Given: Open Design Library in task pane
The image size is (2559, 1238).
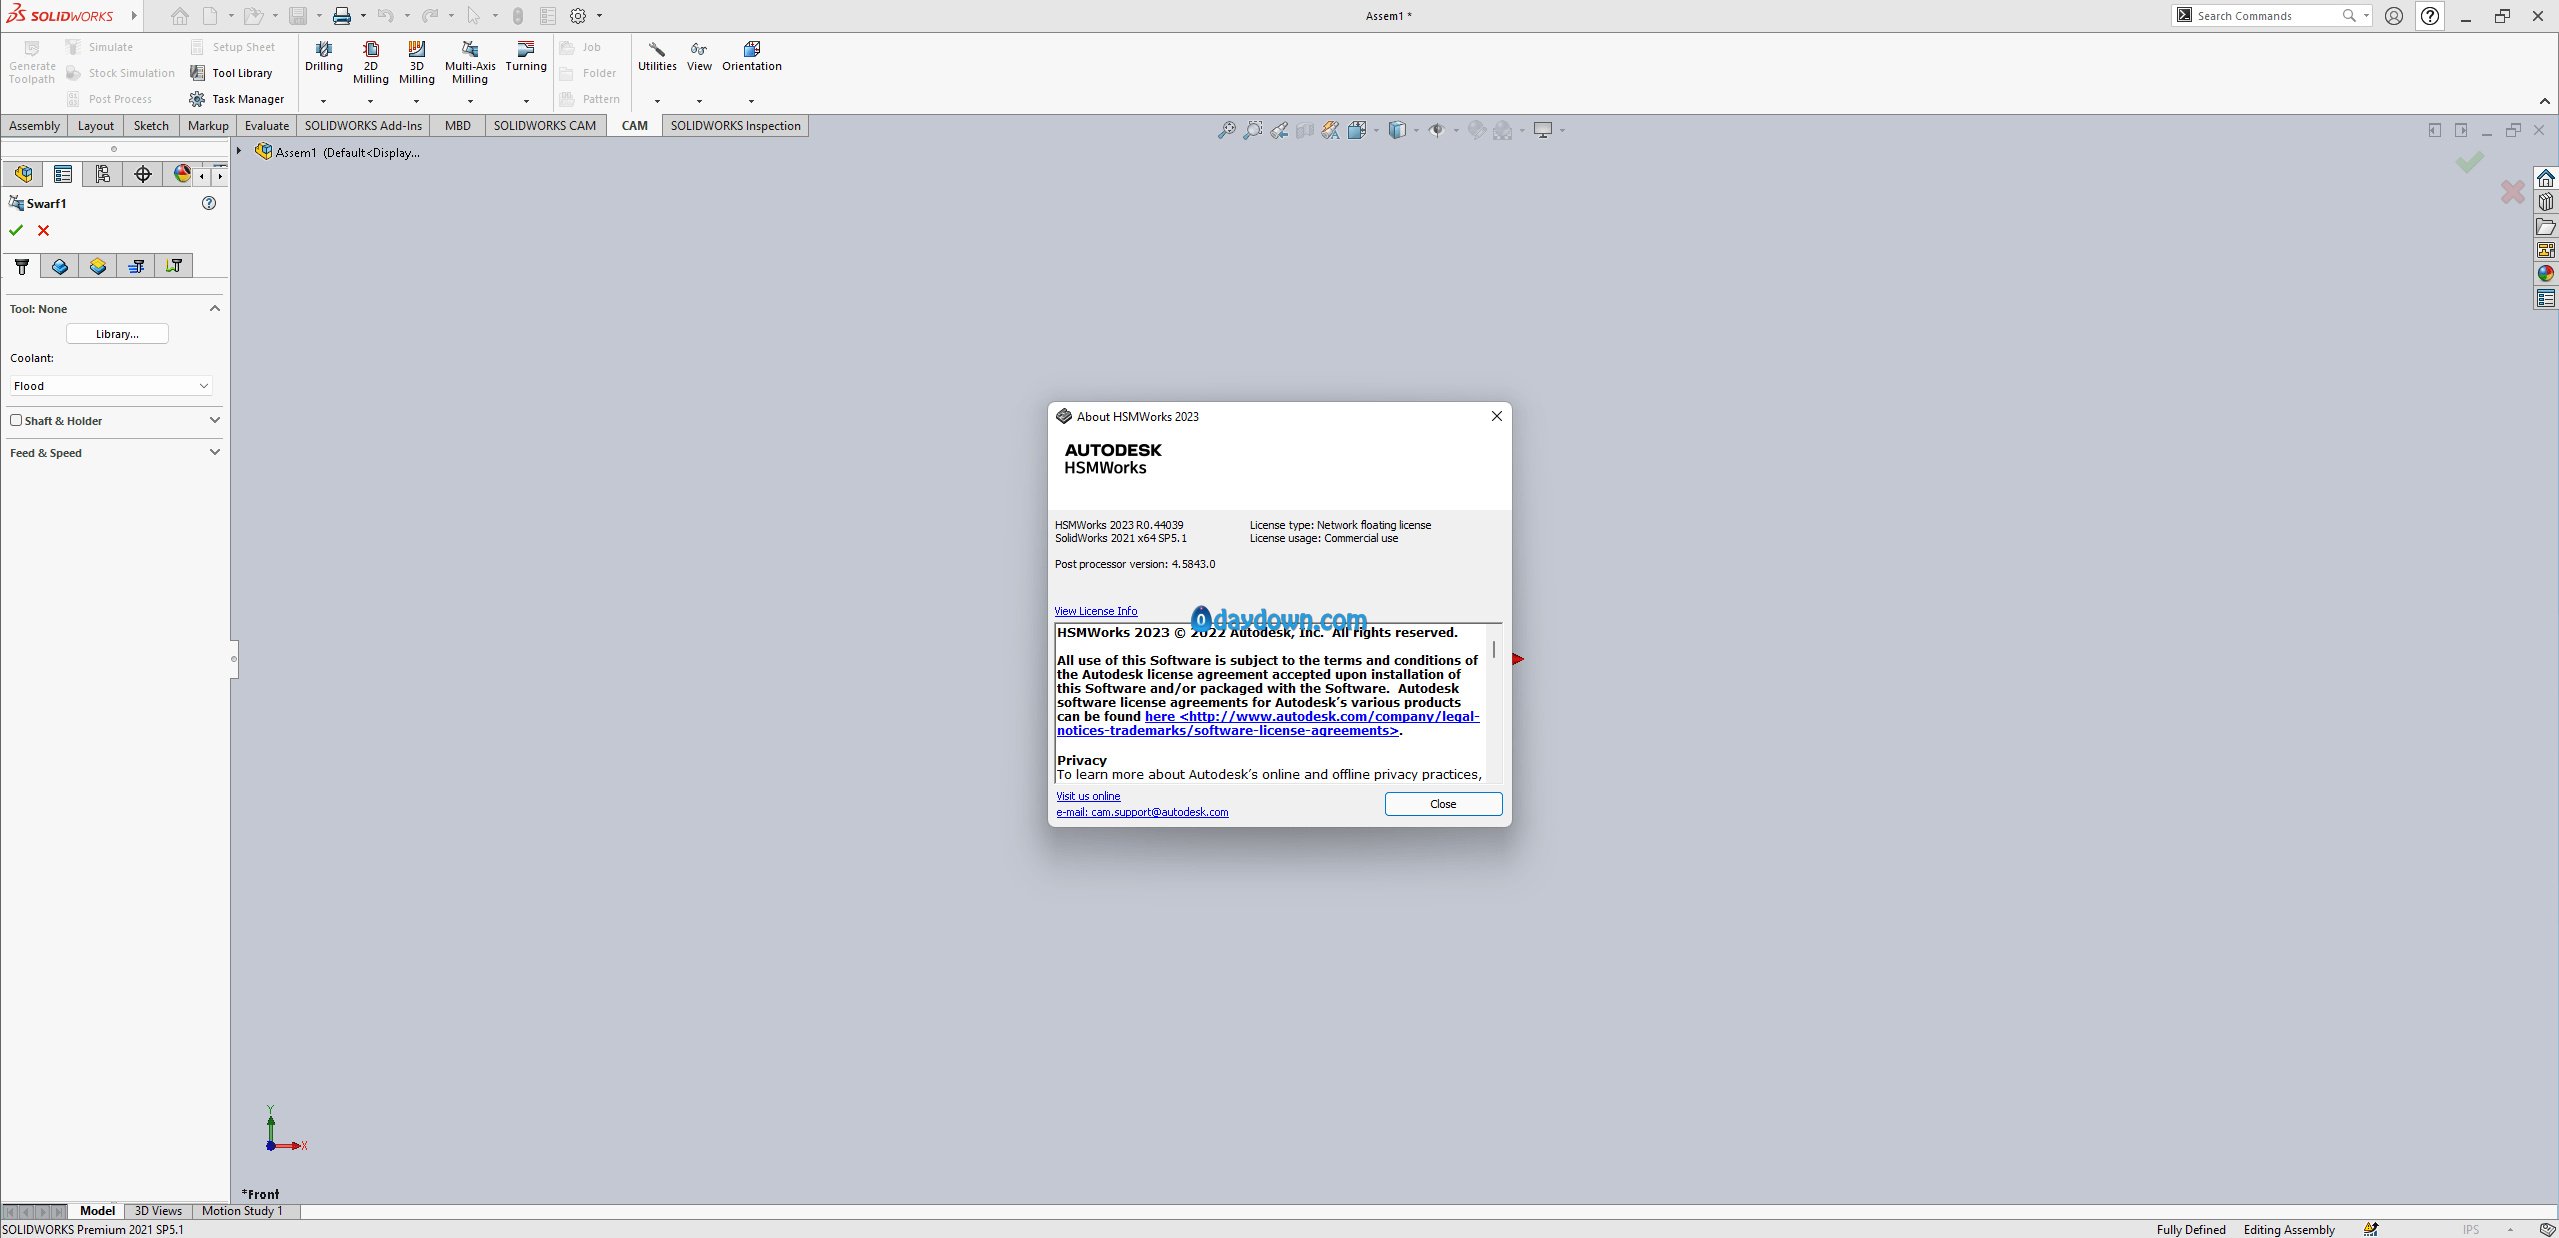Looking at the screenshot, I should [x=2546, y=203].
